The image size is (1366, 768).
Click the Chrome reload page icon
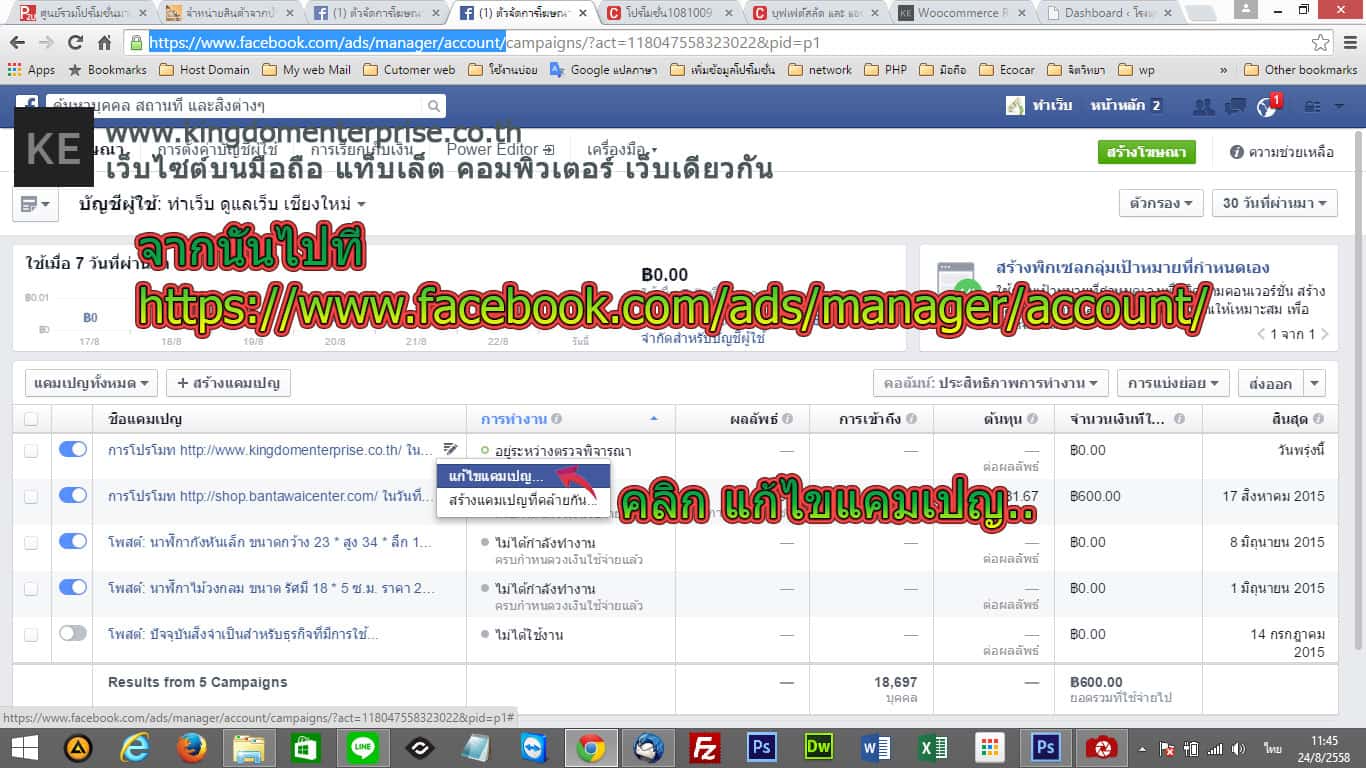tap(75, 43)
